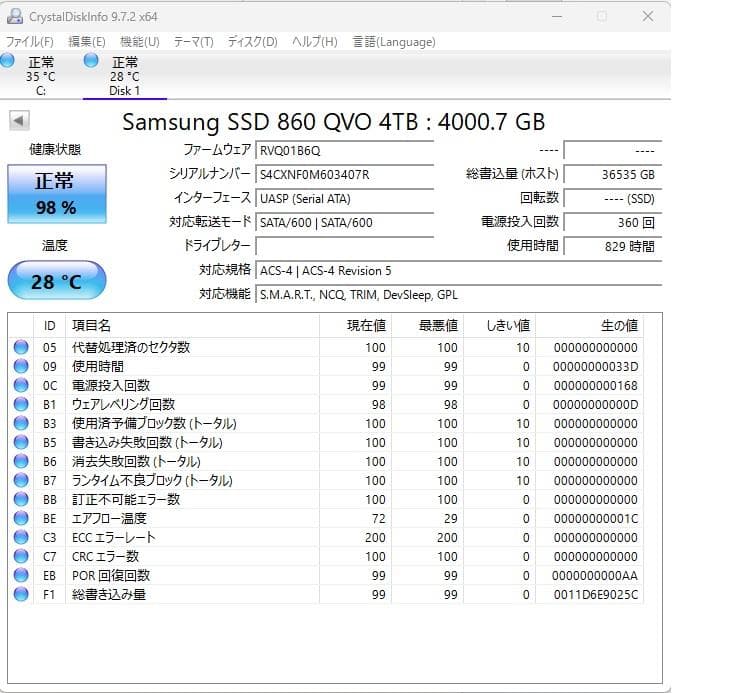The height and width of the screenshot is (693, 737).
Task: Click status orb for ID F1 row
Action: tap(21, 594)
